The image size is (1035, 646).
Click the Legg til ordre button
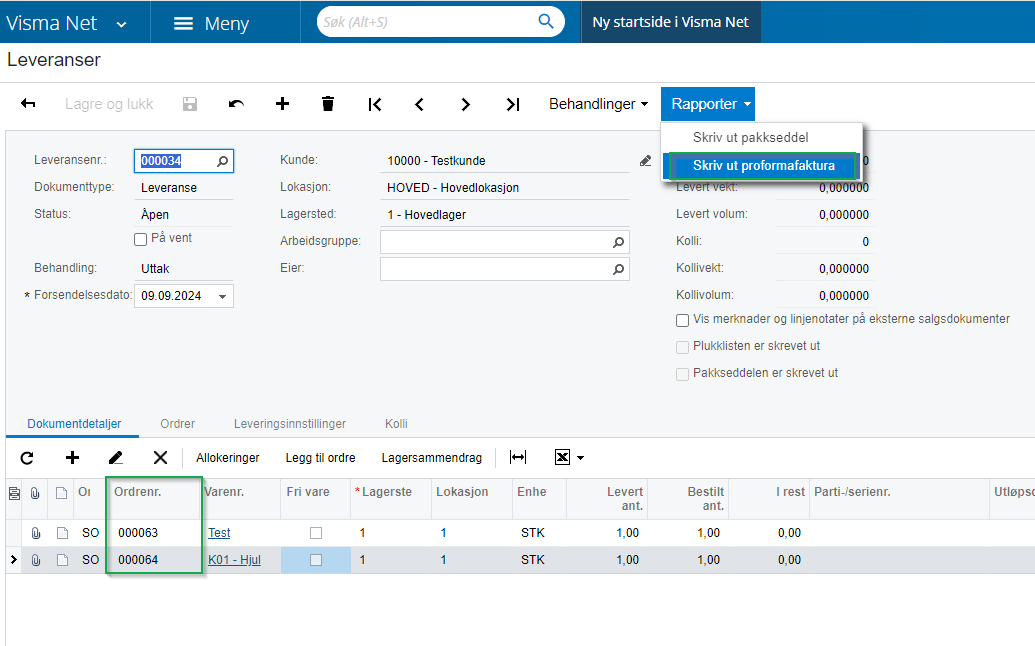[x=320, y=458]
